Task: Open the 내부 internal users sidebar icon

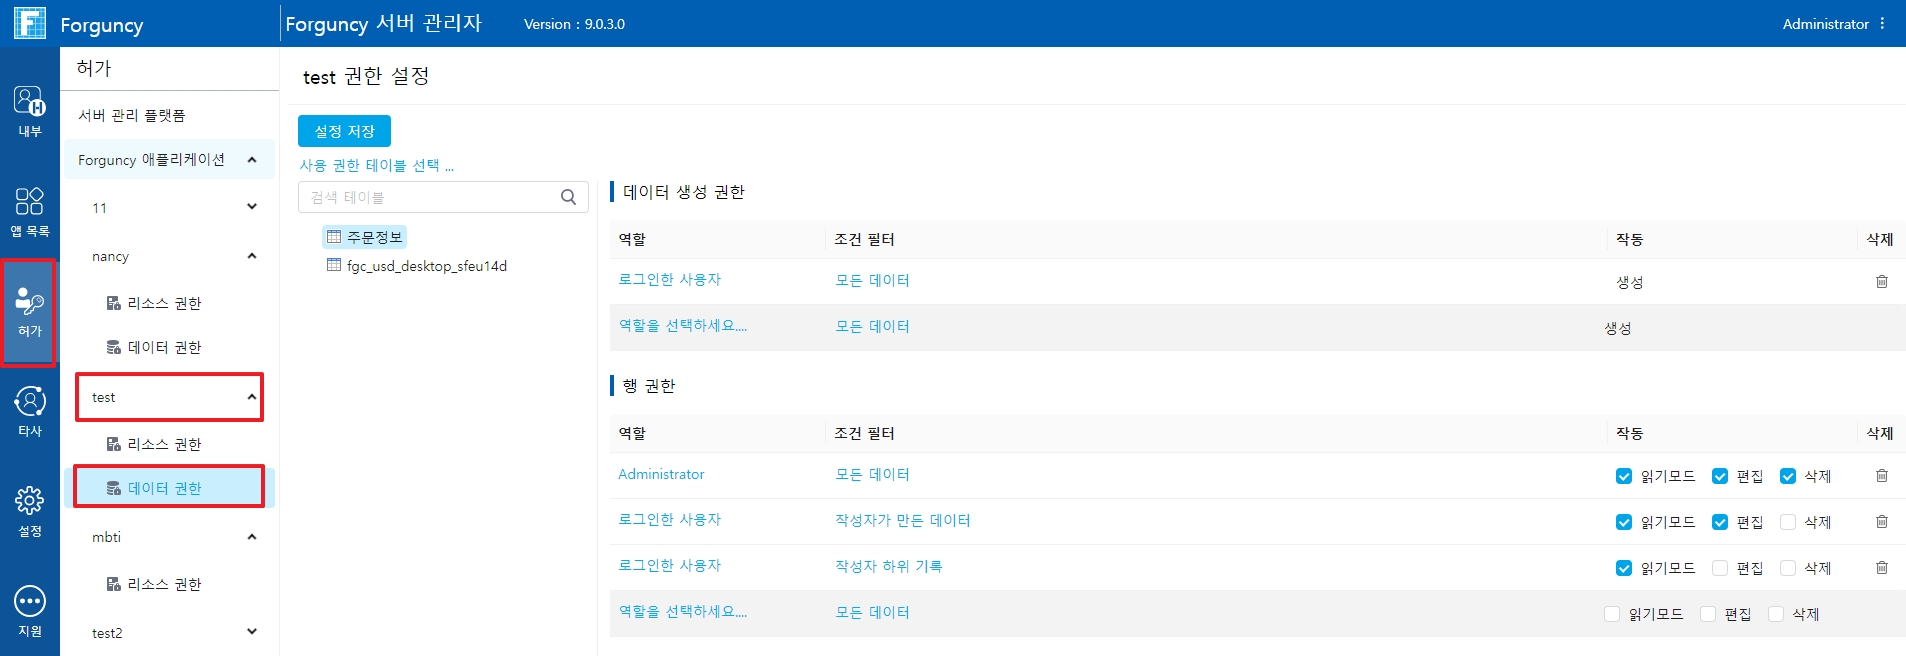Action: [29, 110]
